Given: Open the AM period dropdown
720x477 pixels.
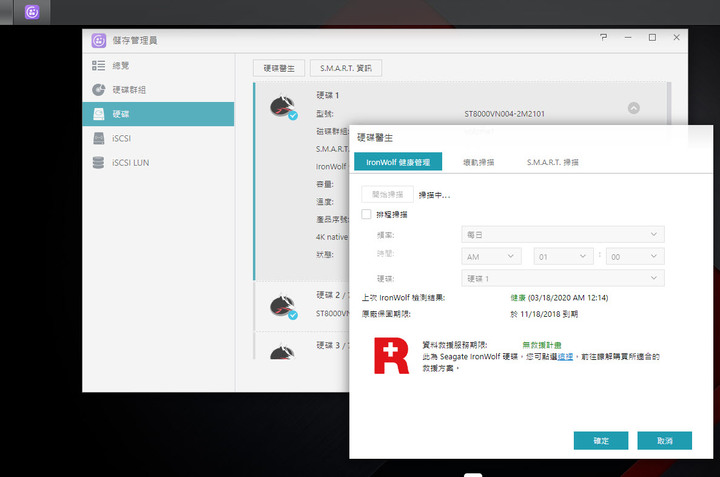Looking at the screenshot, I should (x=491, y=256).
